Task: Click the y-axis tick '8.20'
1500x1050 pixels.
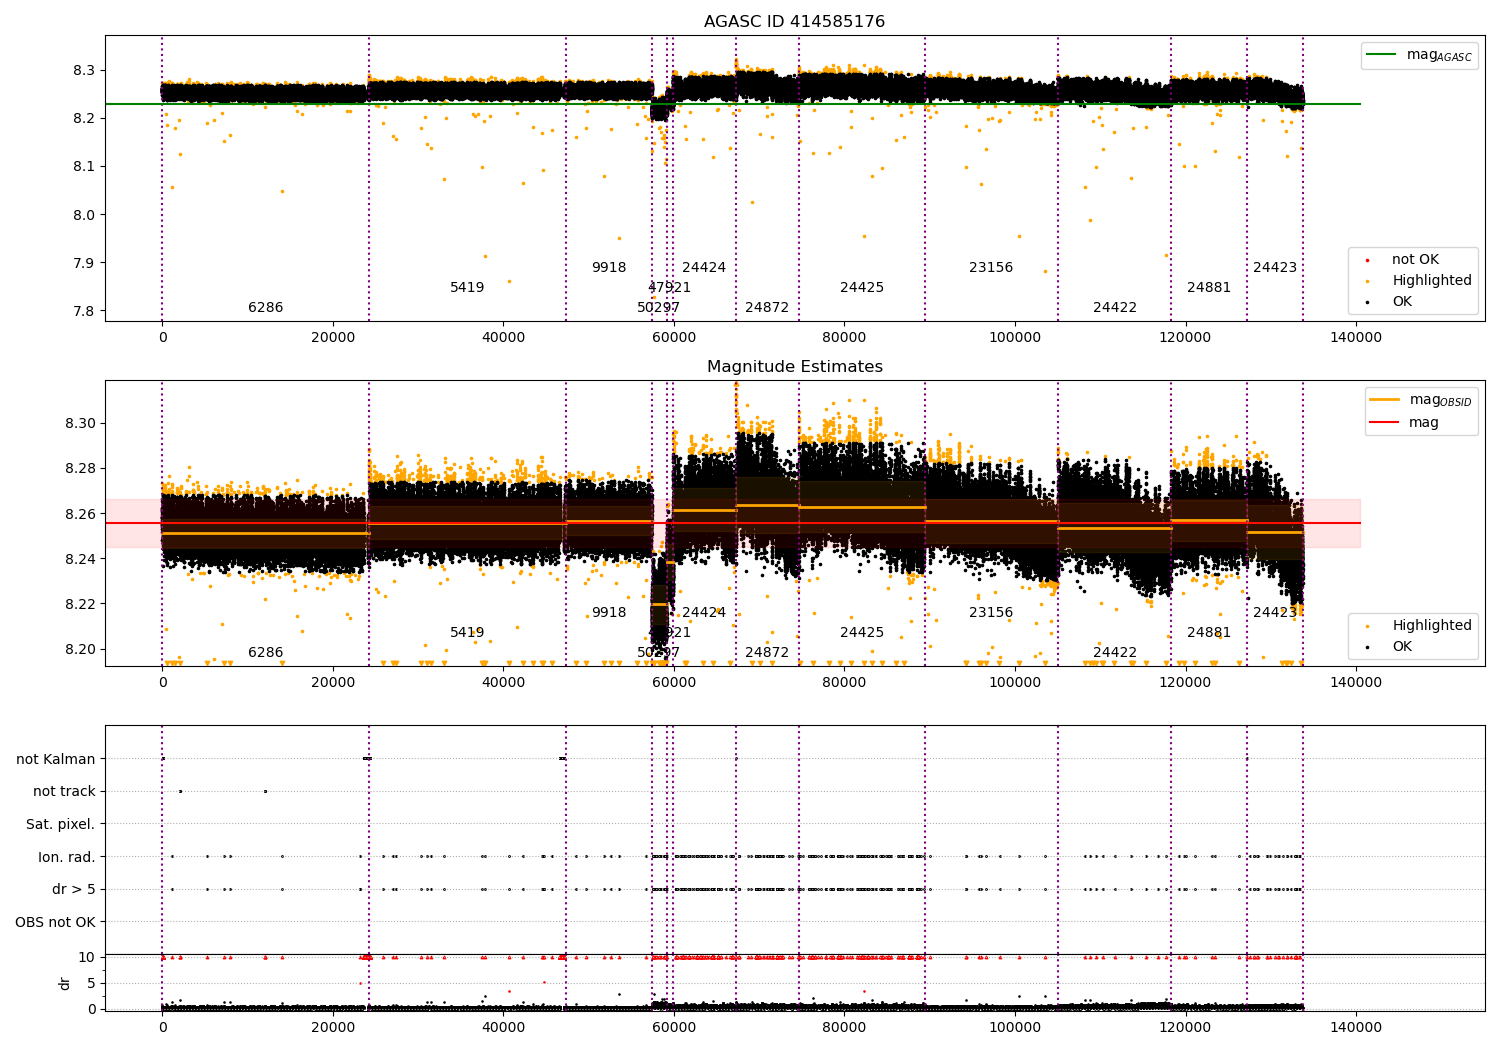Action: tap(80, 649)
